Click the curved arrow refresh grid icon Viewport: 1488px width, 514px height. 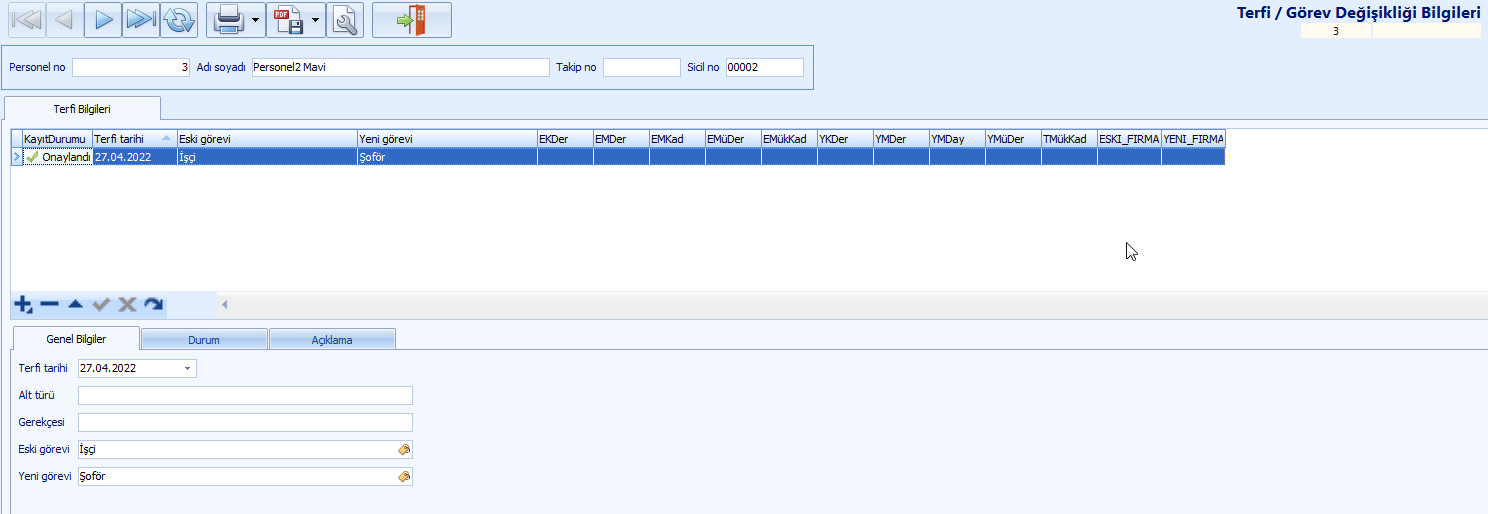153,304
